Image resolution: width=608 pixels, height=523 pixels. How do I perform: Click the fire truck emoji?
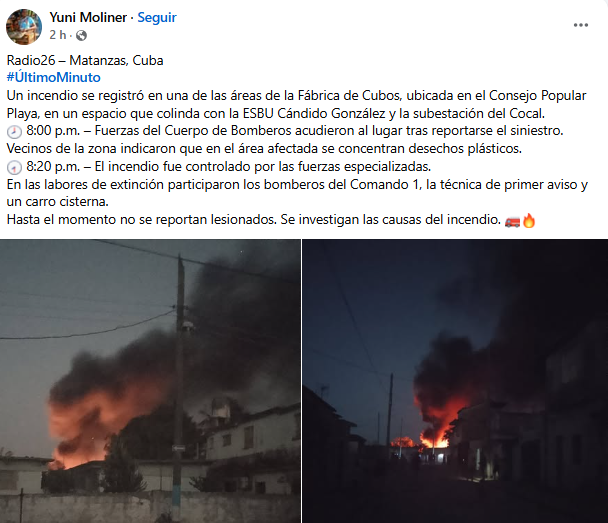tap(512, 221)
